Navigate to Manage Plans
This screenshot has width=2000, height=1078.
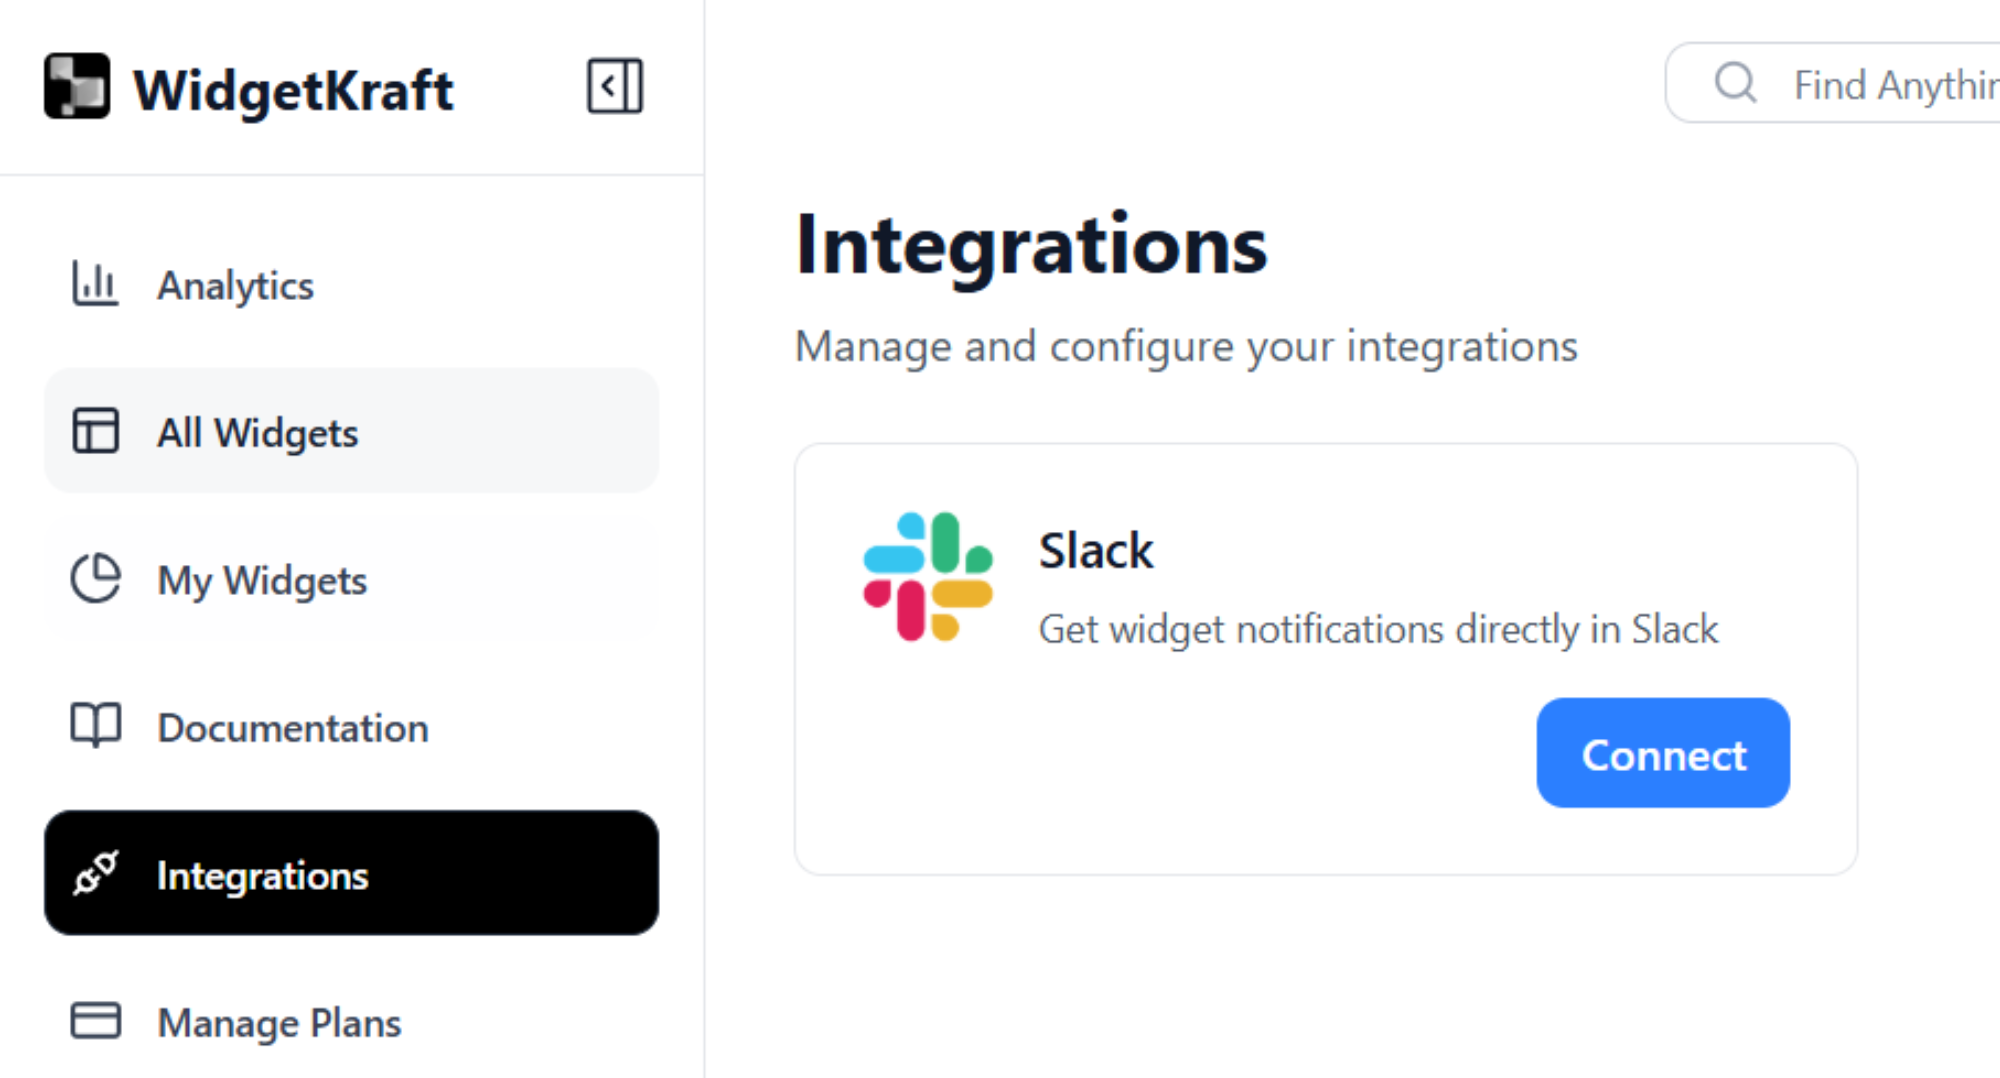point(279,1022)
